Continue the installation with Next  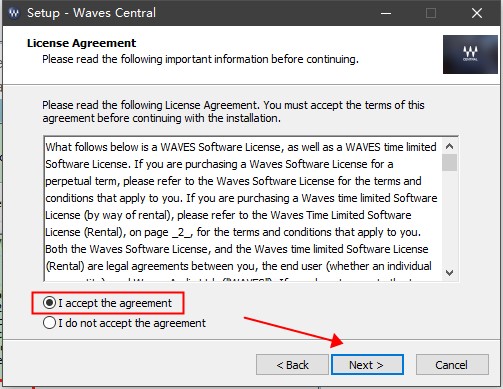tap(367, 365)
